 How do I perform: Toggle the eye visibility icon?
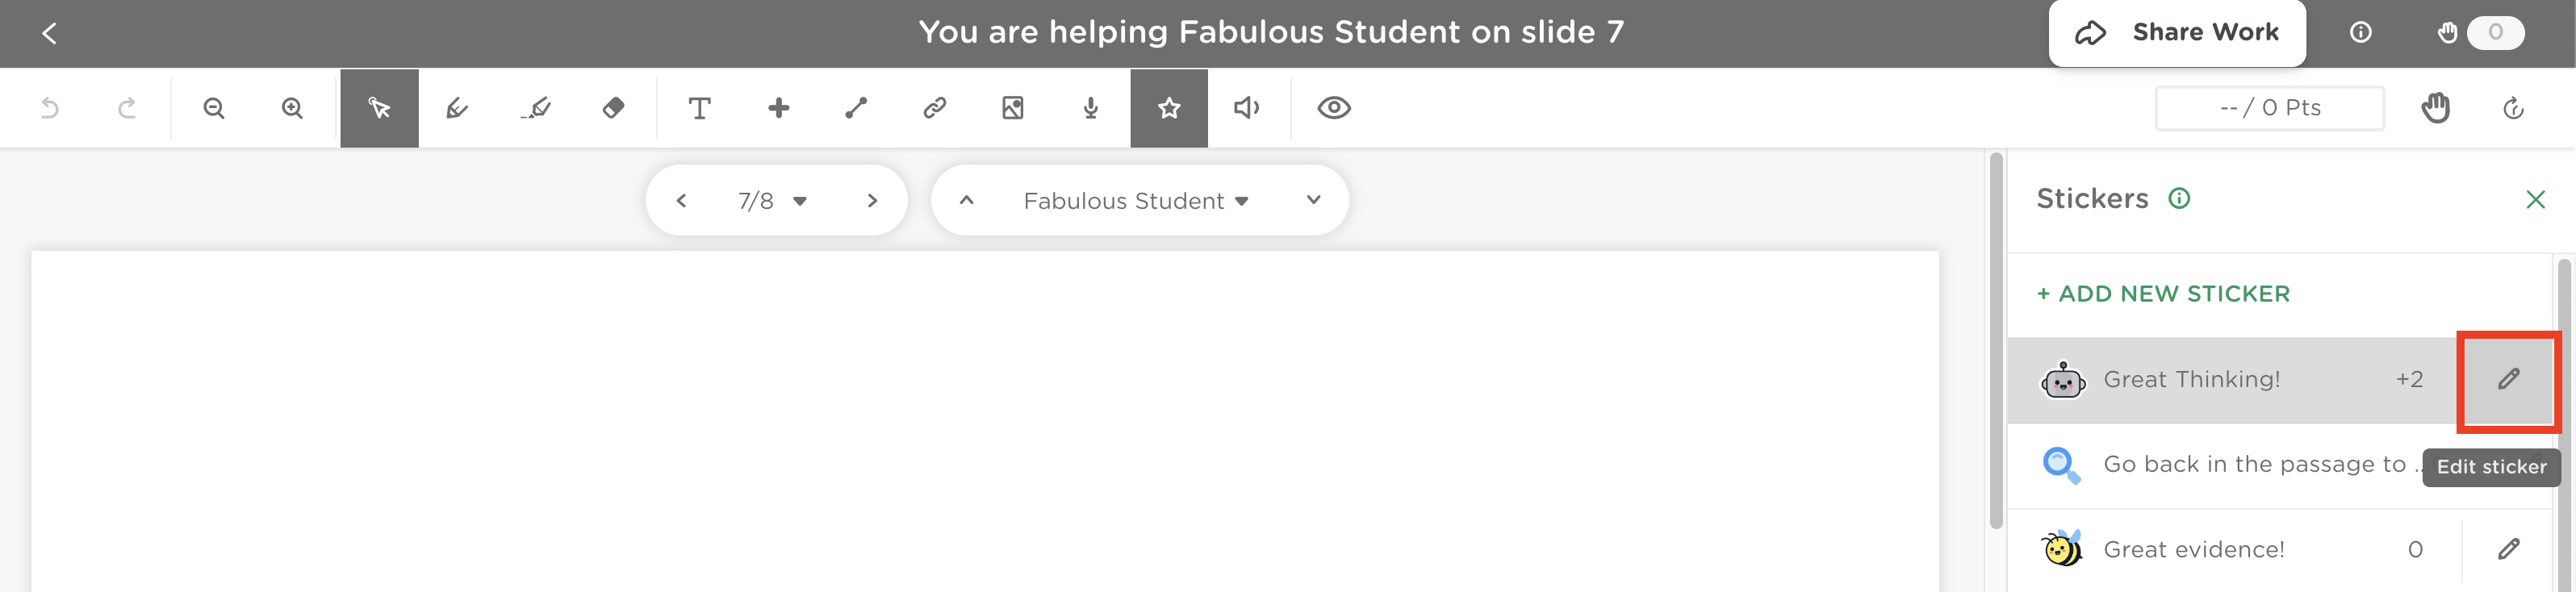[x=1334, y=108]
